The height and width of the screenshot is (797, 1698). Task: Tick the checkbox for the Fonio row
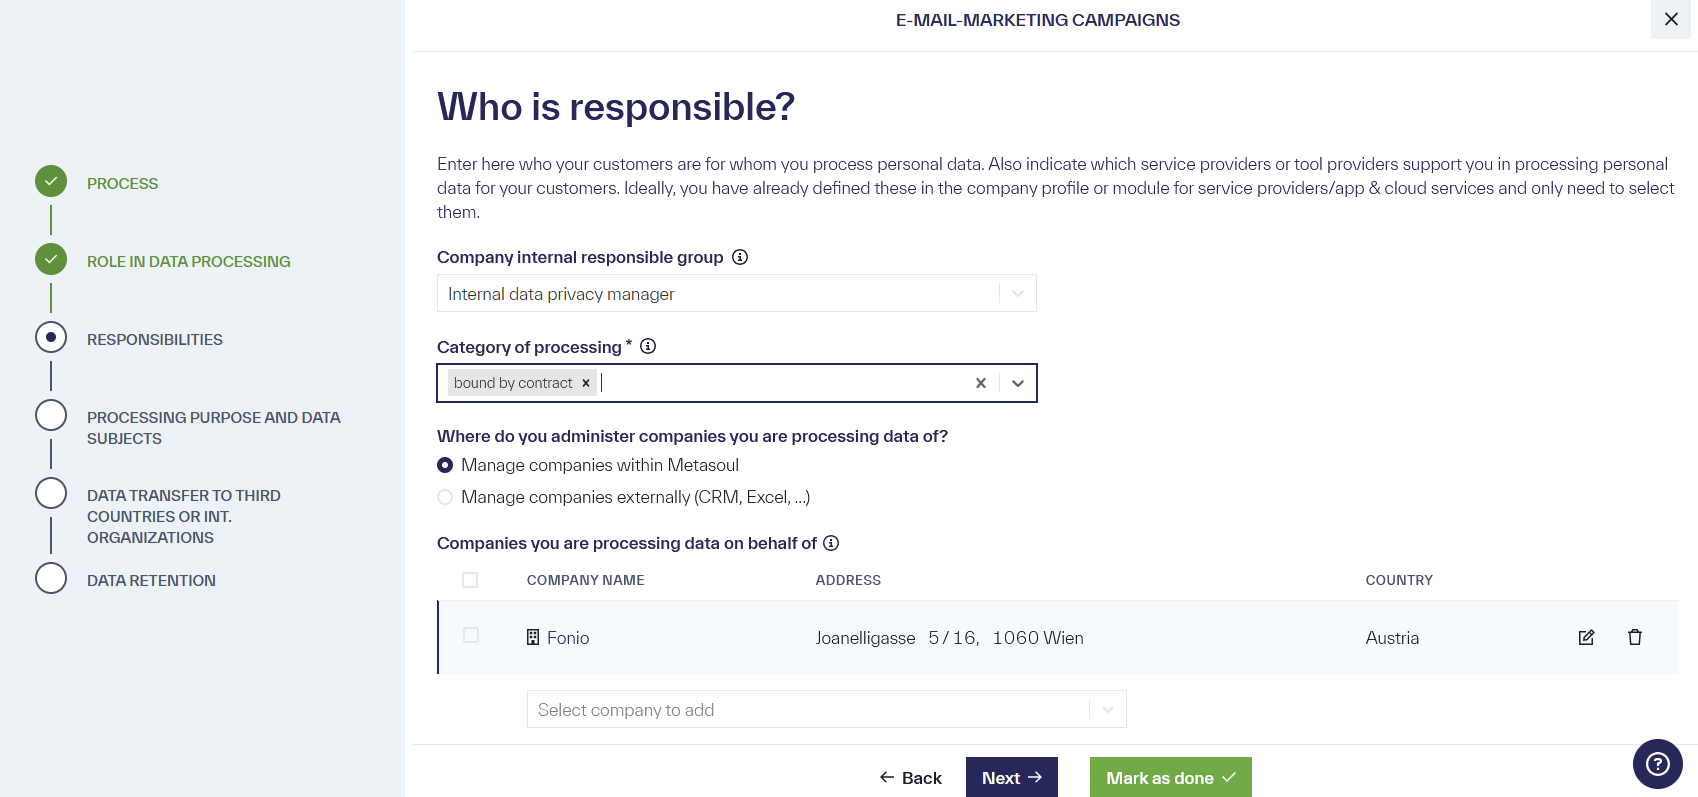click(470, 637)
